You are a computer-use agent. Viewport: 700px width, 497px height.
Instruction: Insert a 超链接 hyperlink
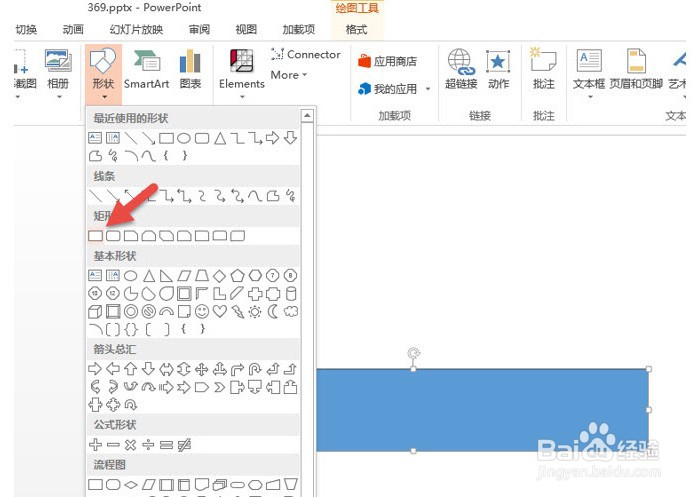(x=461, y=70)
